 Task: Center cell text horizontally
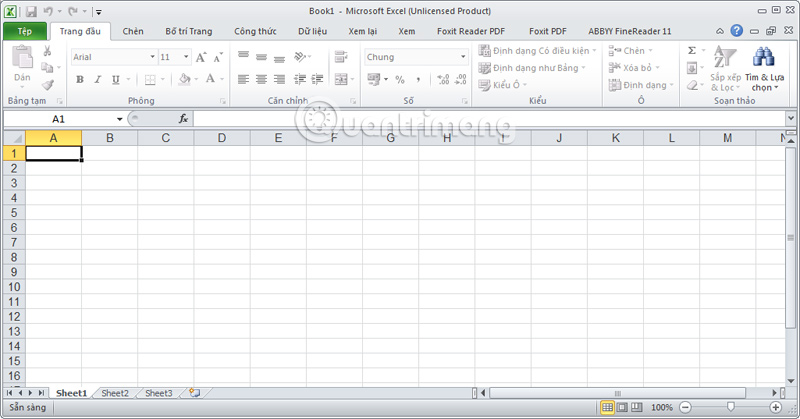coord(261,79)
